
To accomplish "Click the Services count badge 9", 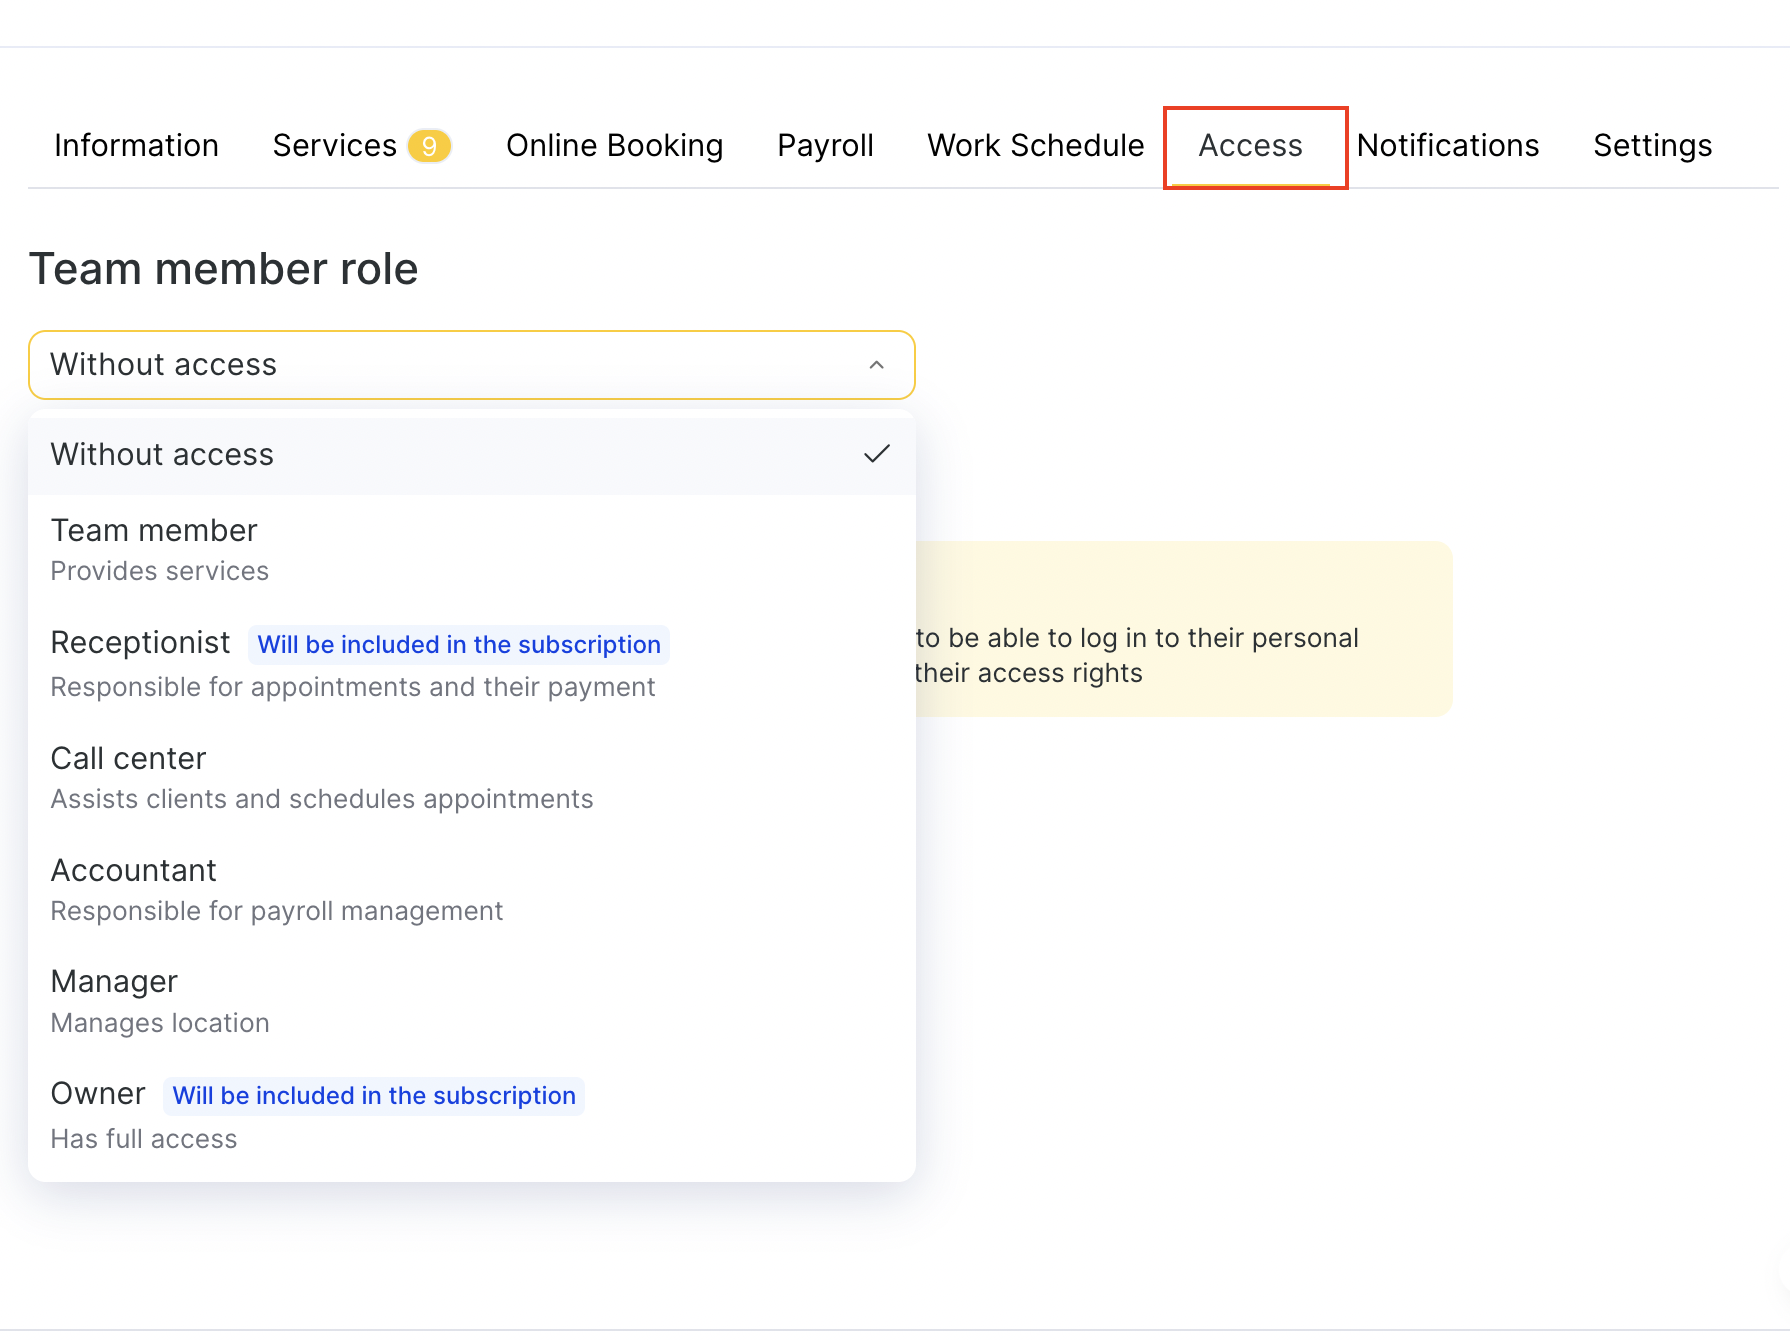I will click(429, 146).
